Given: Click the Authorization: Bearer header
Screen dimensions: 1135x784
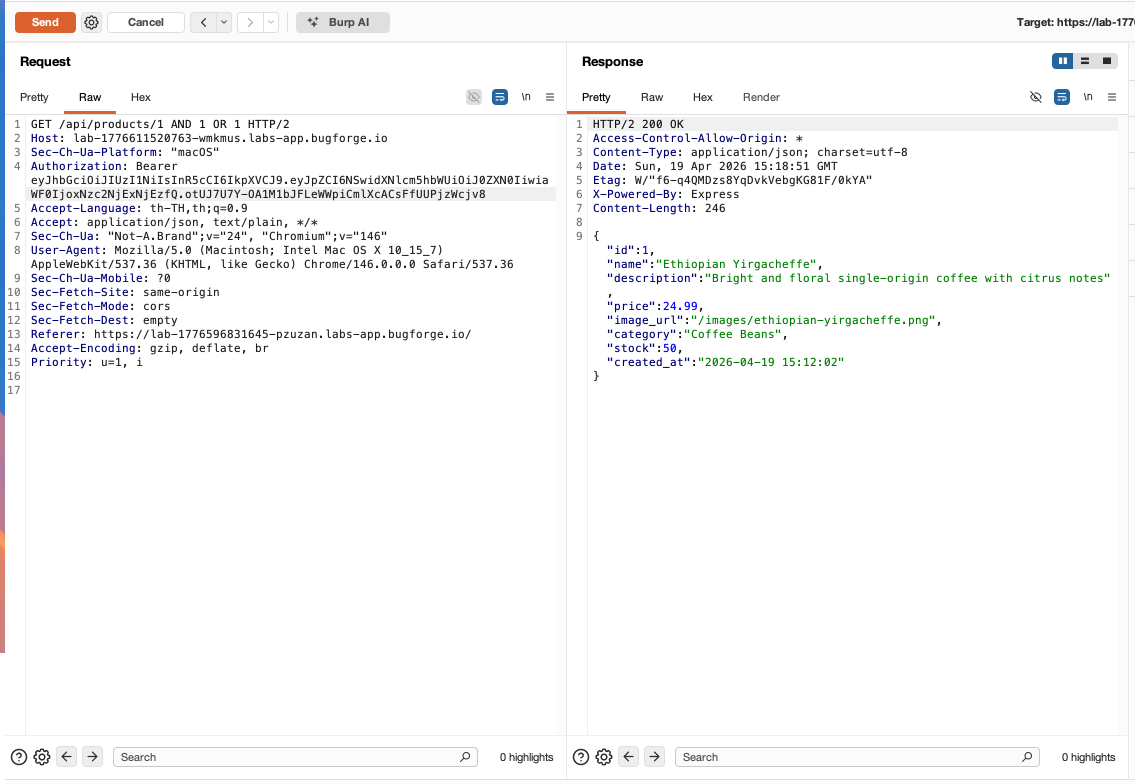Looking at the screenshot, I should point(104,167).
